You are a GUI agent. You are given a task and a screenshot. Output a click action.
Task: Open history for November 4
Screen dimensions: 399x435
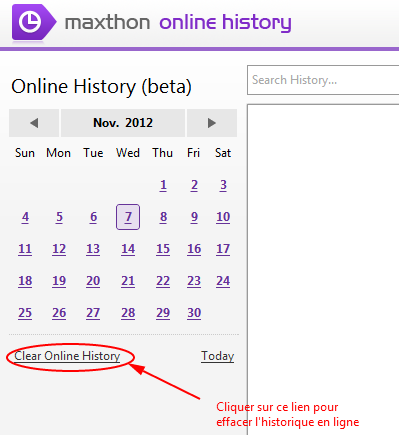[25, 217]
